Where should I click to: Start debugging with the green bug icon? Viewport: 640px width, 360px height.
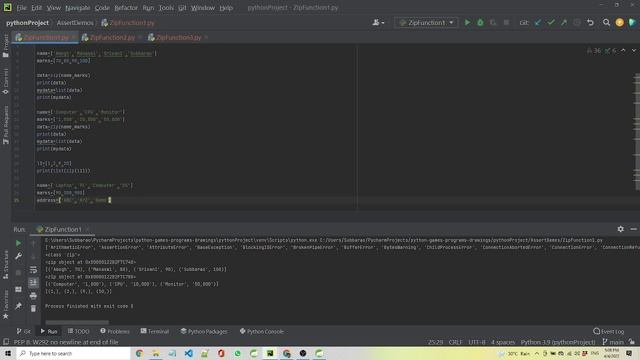[480, 22]
